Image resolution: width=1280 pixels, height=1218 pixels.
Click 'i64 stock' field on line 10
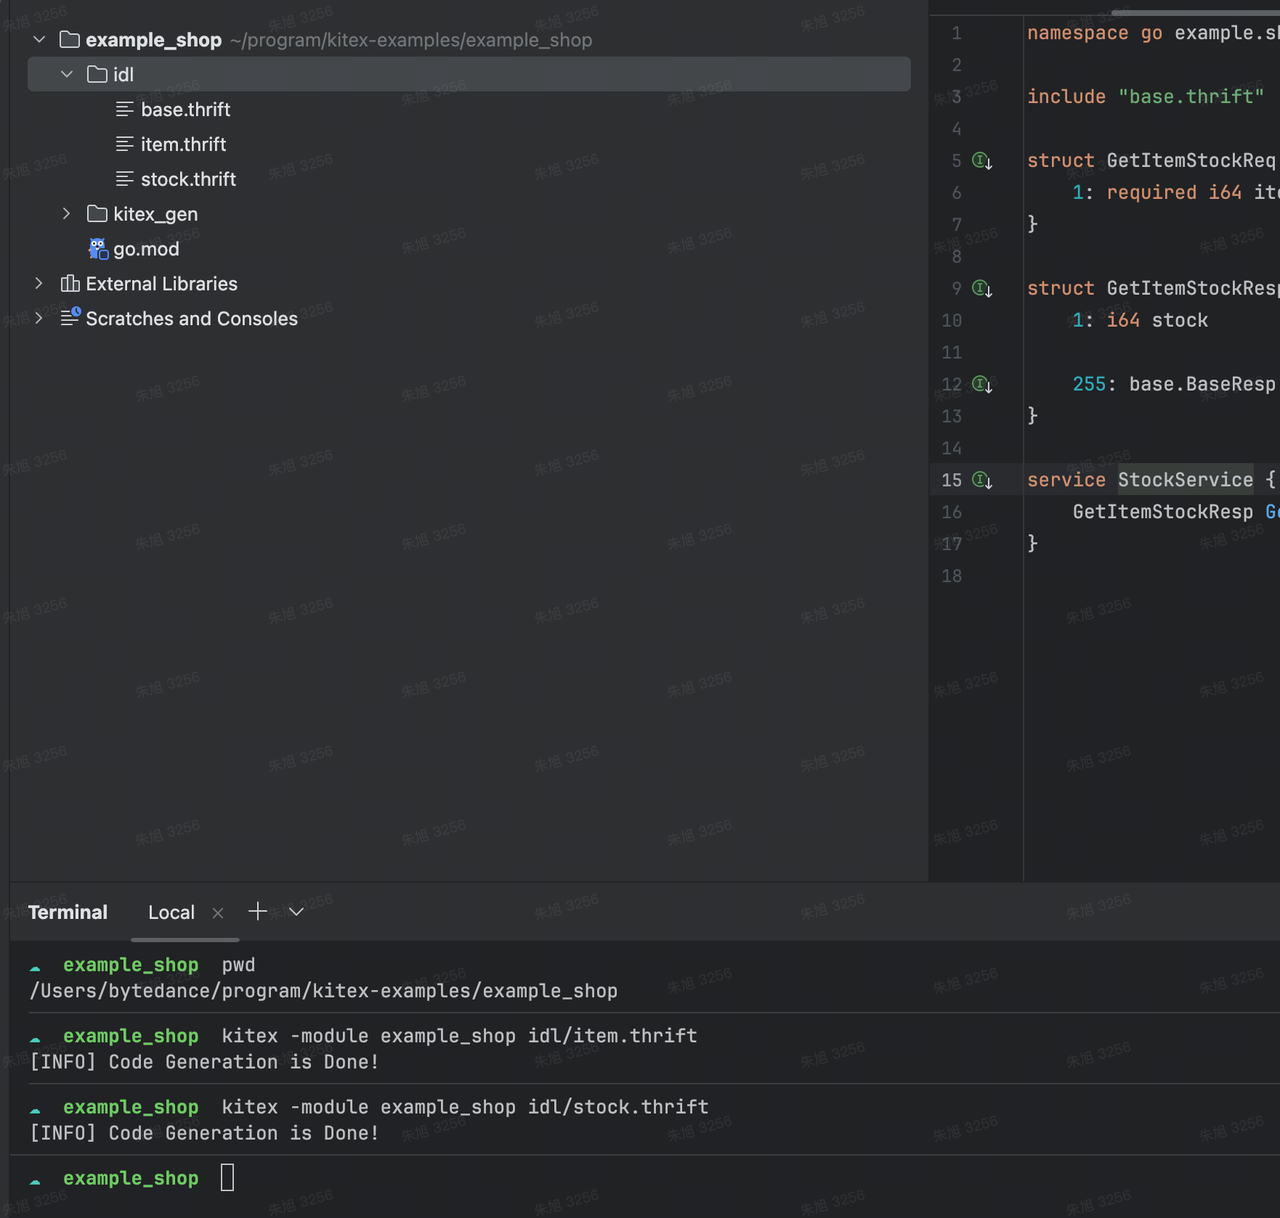pos(1157,320)
